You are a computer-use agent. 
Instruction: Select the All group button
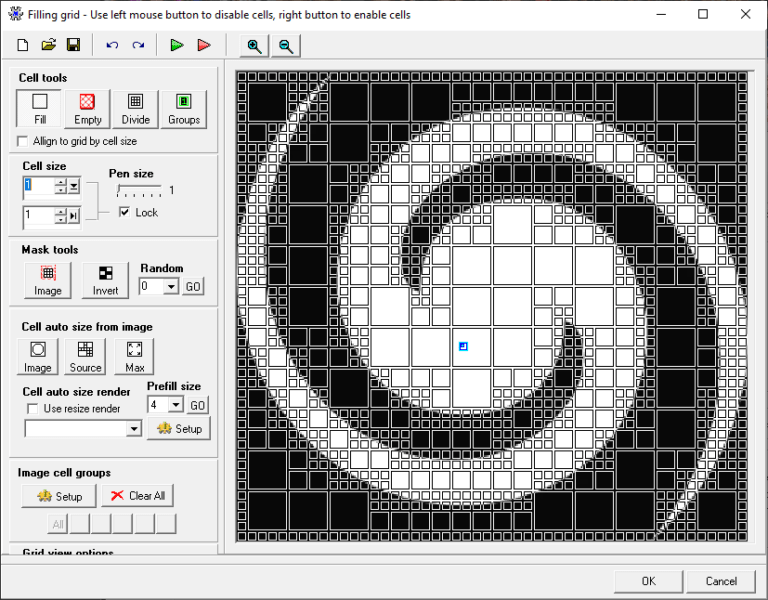pyautogui.click(x=58, y=524)
